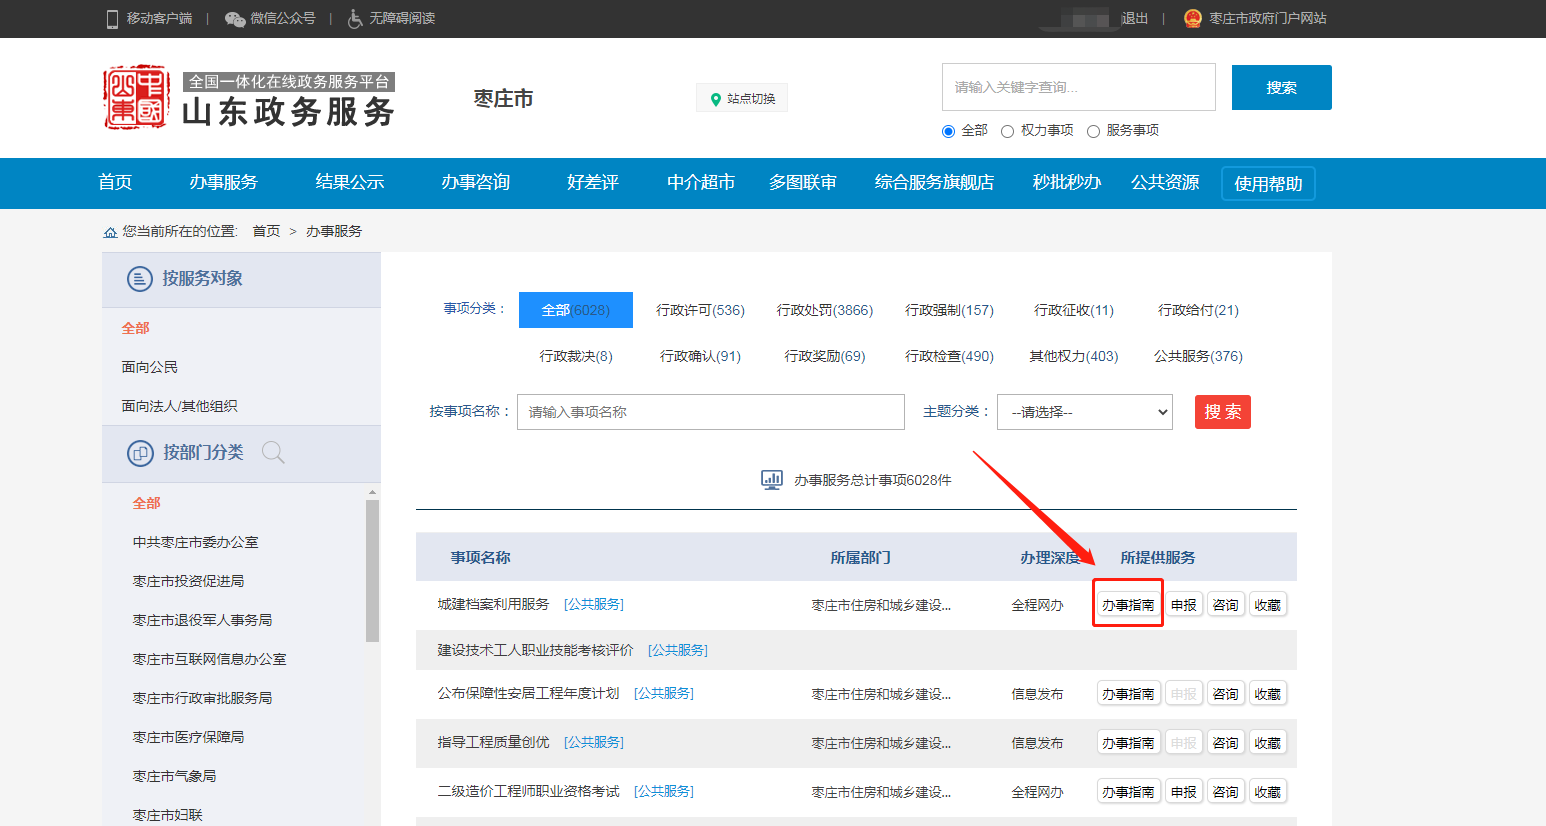Viewport: 1546px width, 826px height.
Task: Click the home icon in breadcrumb
Action: 110,232
